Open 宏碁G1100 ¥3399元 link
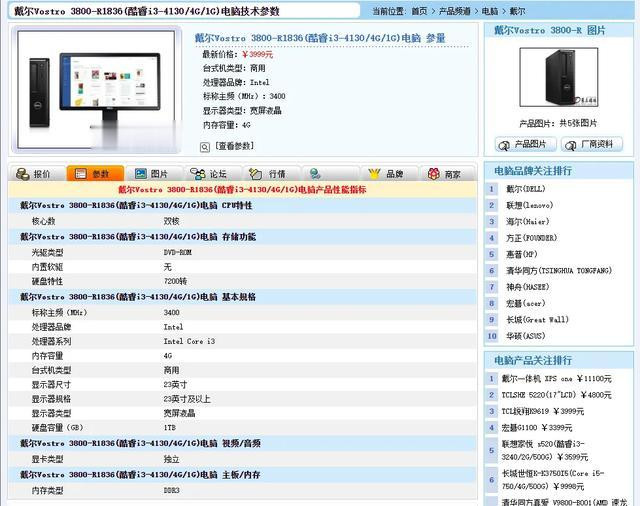This screenshot has width=640, height=506. click(537, 428)
